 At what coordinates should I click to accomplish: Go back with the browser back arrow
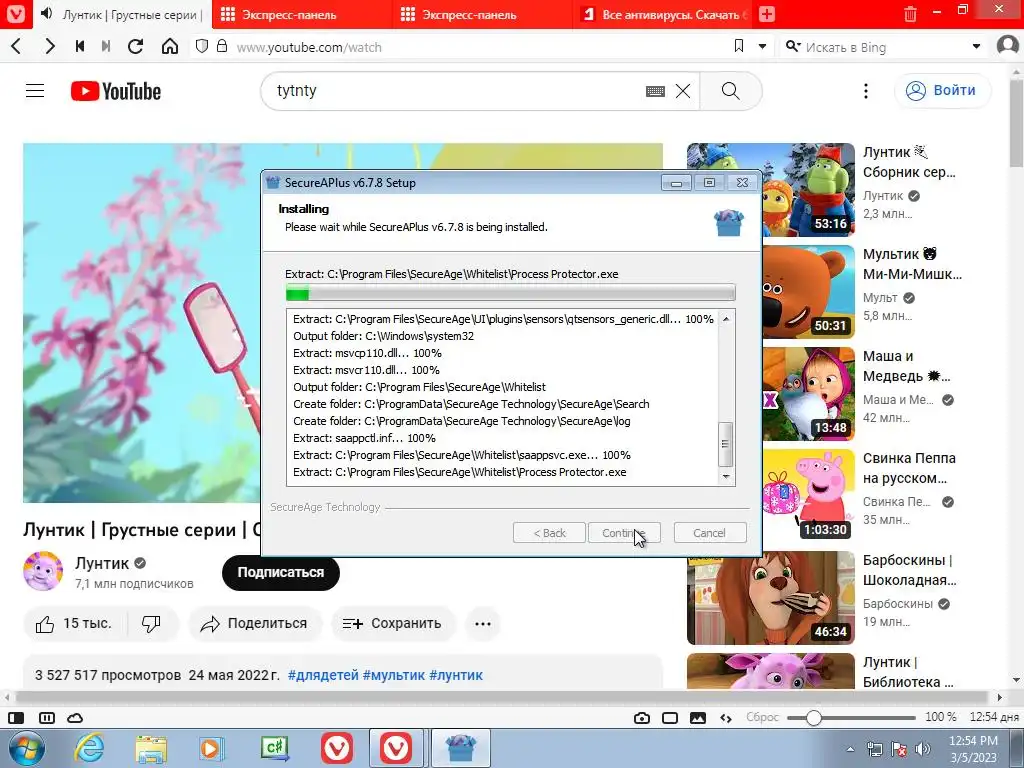17,46
